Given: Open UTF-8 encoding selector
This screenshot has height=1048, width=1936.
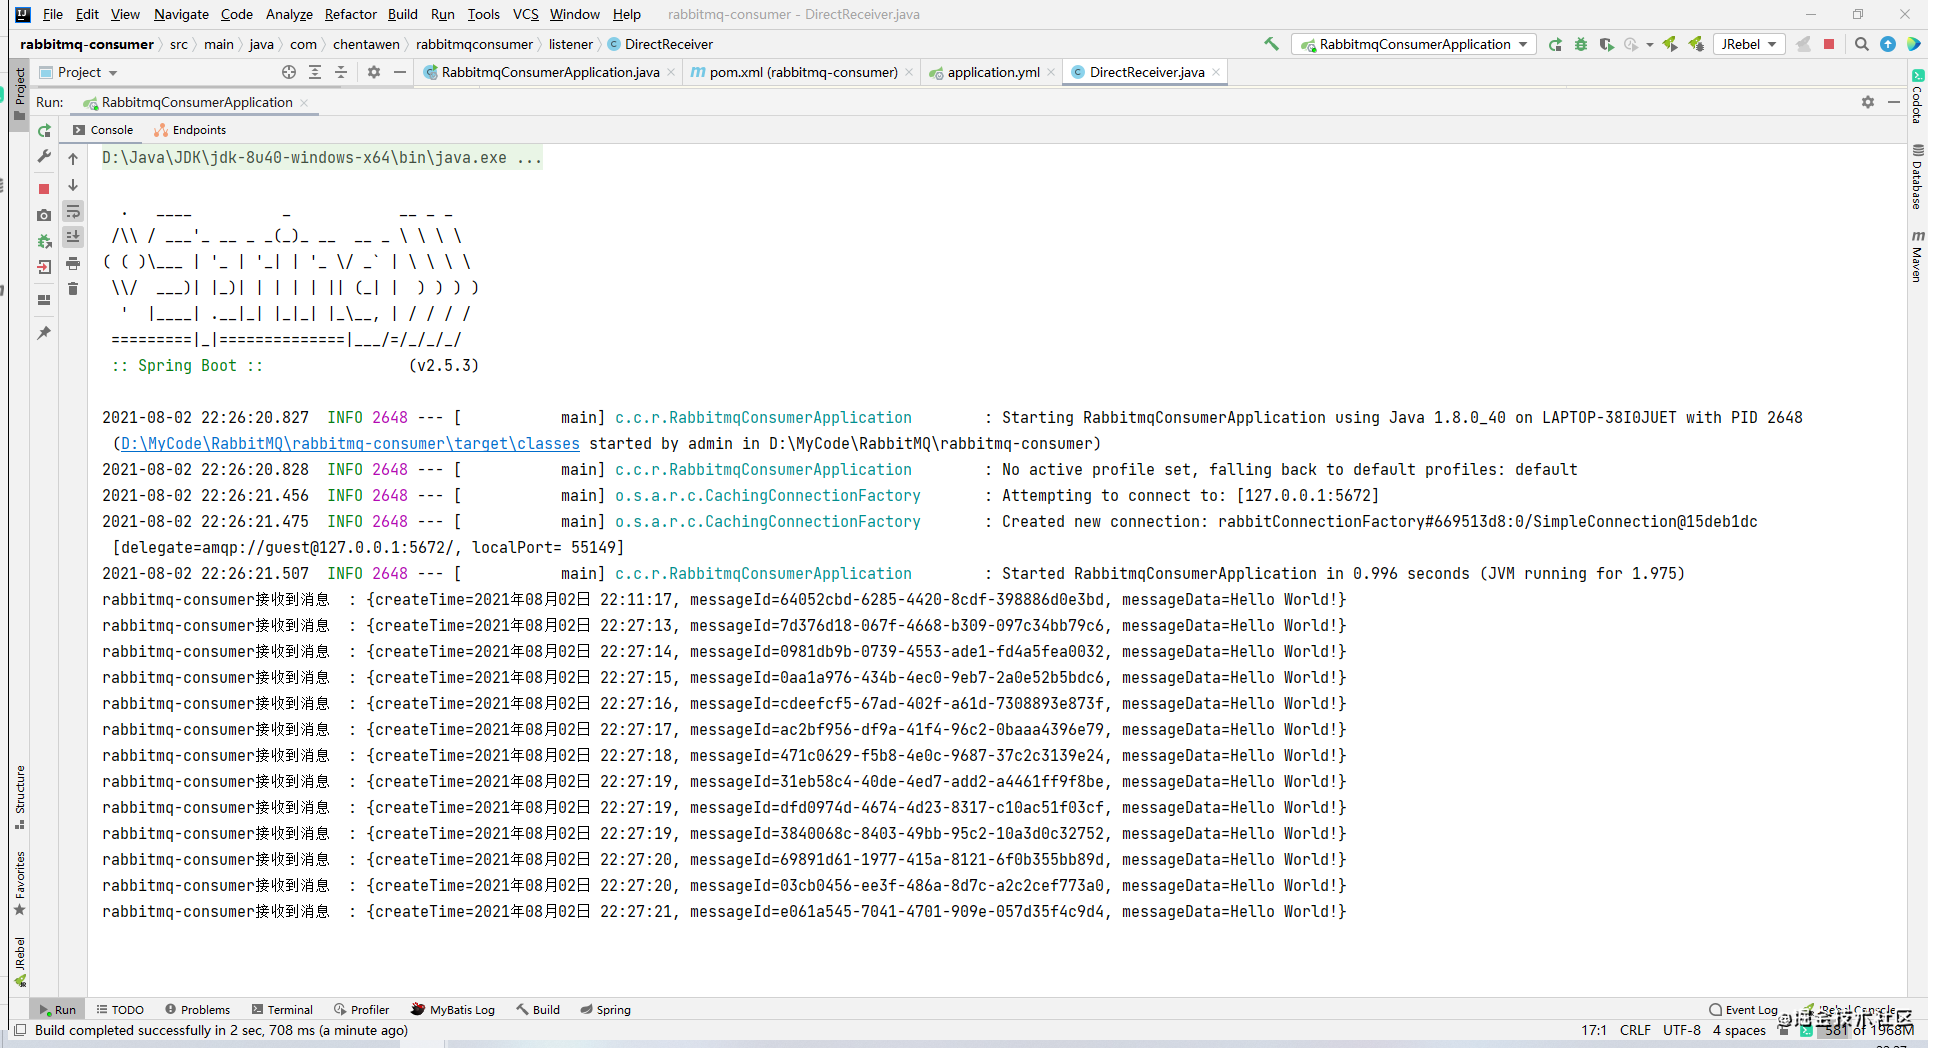Looking at the screenshot, I should pos(1682,1030).
